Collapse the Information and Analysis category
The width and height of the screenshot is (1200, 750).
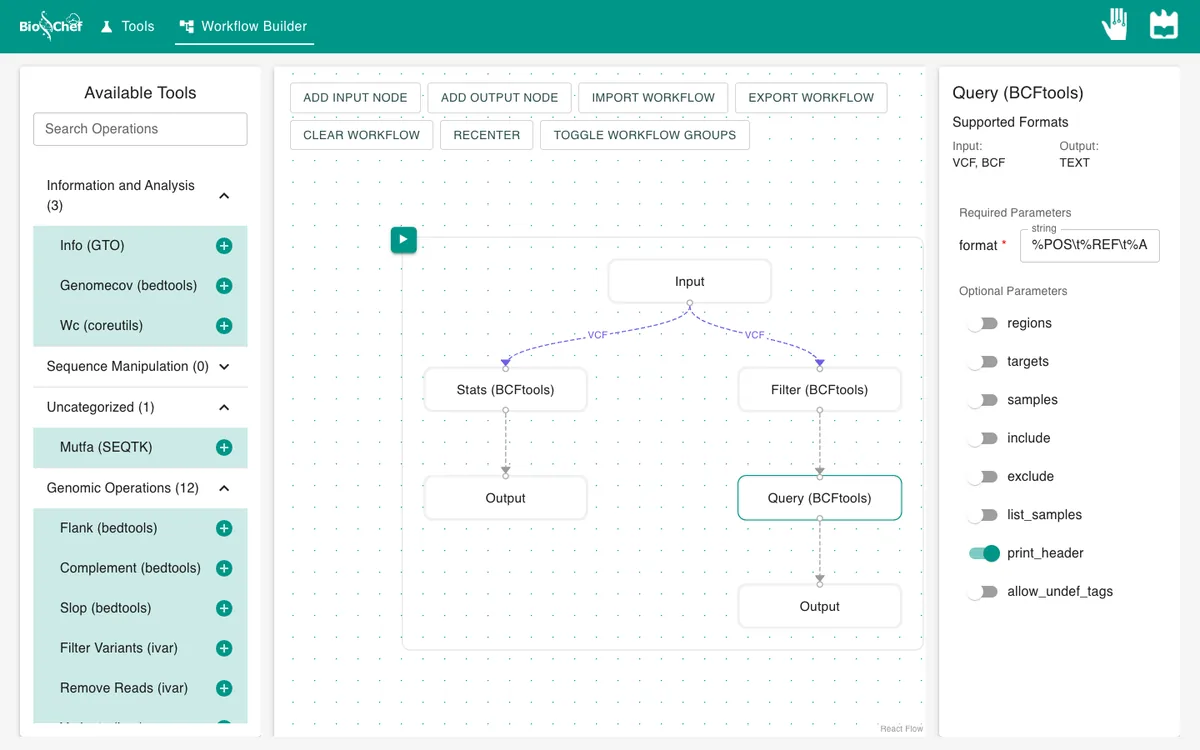click(224, 196)
